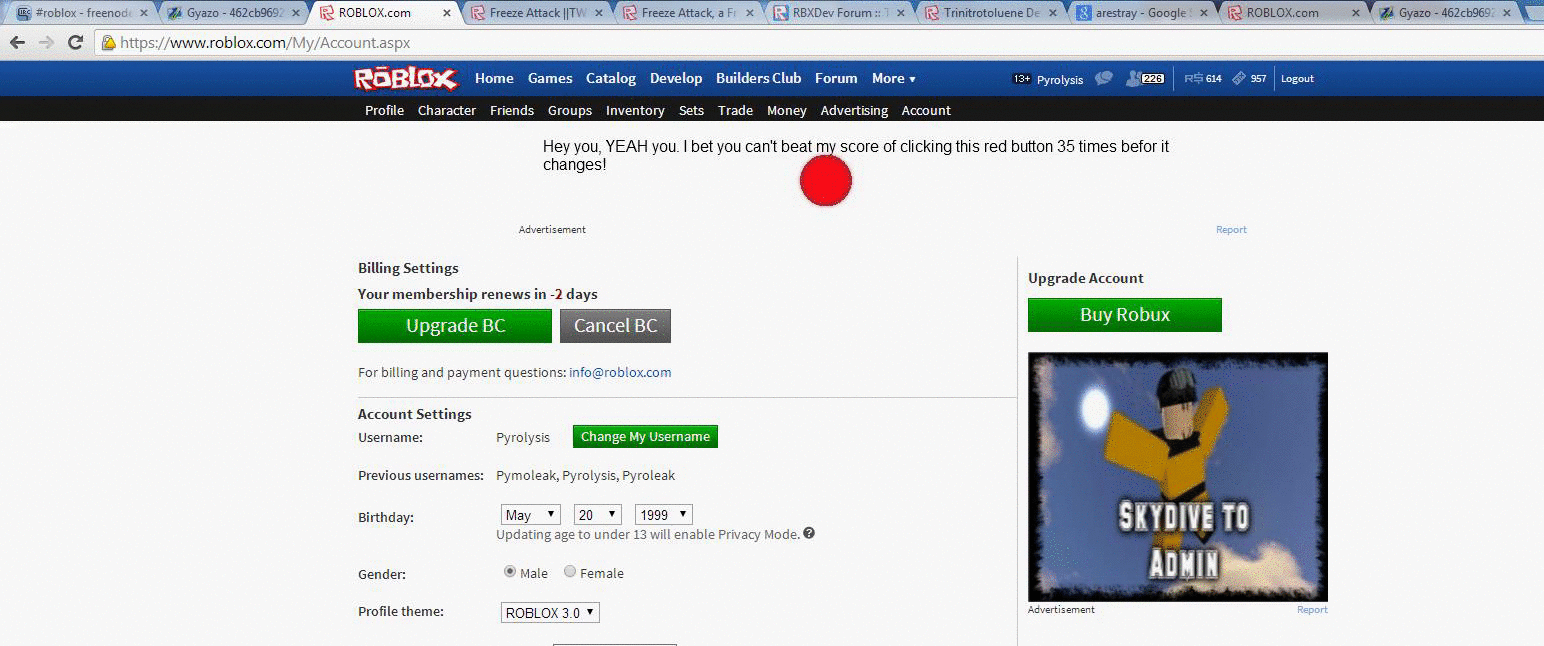Viewport: 1544px width, 646px height.
Task: Open Develop in the ROBLOX navbar
Action: pos(676,78)
